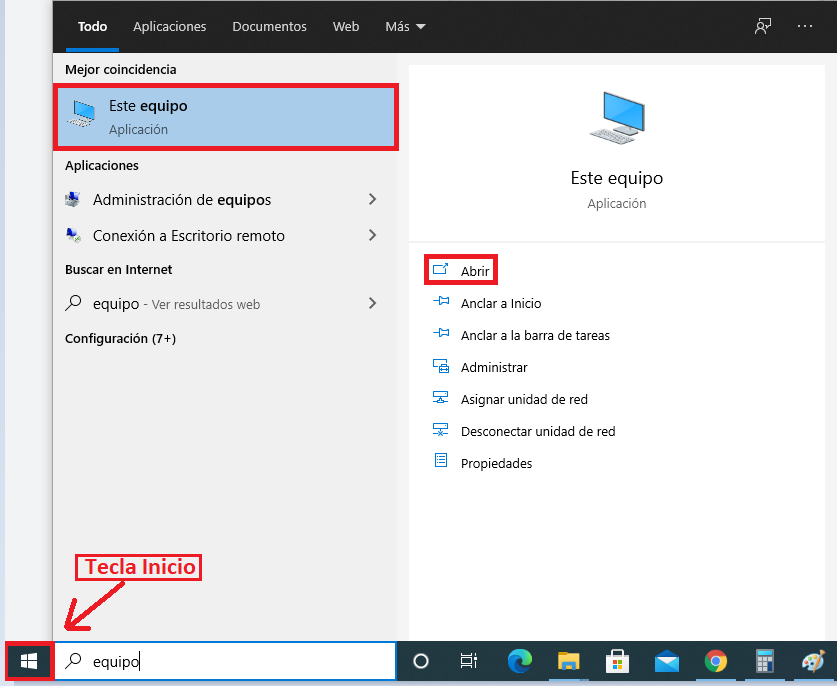The image size is (837, 686).
Task: Open File Explorer from the taskbar
Action: coord(568,661)
